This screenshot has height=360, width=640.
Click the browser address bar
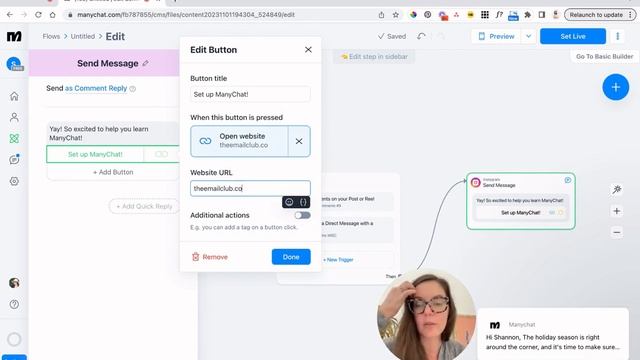220,15
